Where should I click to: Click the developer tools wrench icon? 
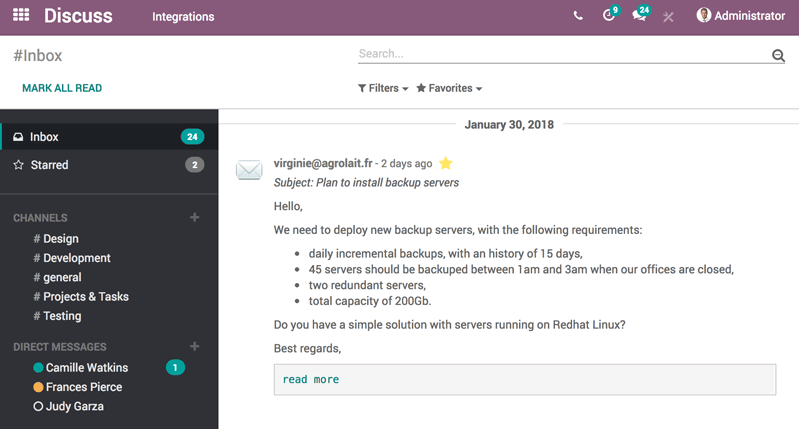pos(668,17)
